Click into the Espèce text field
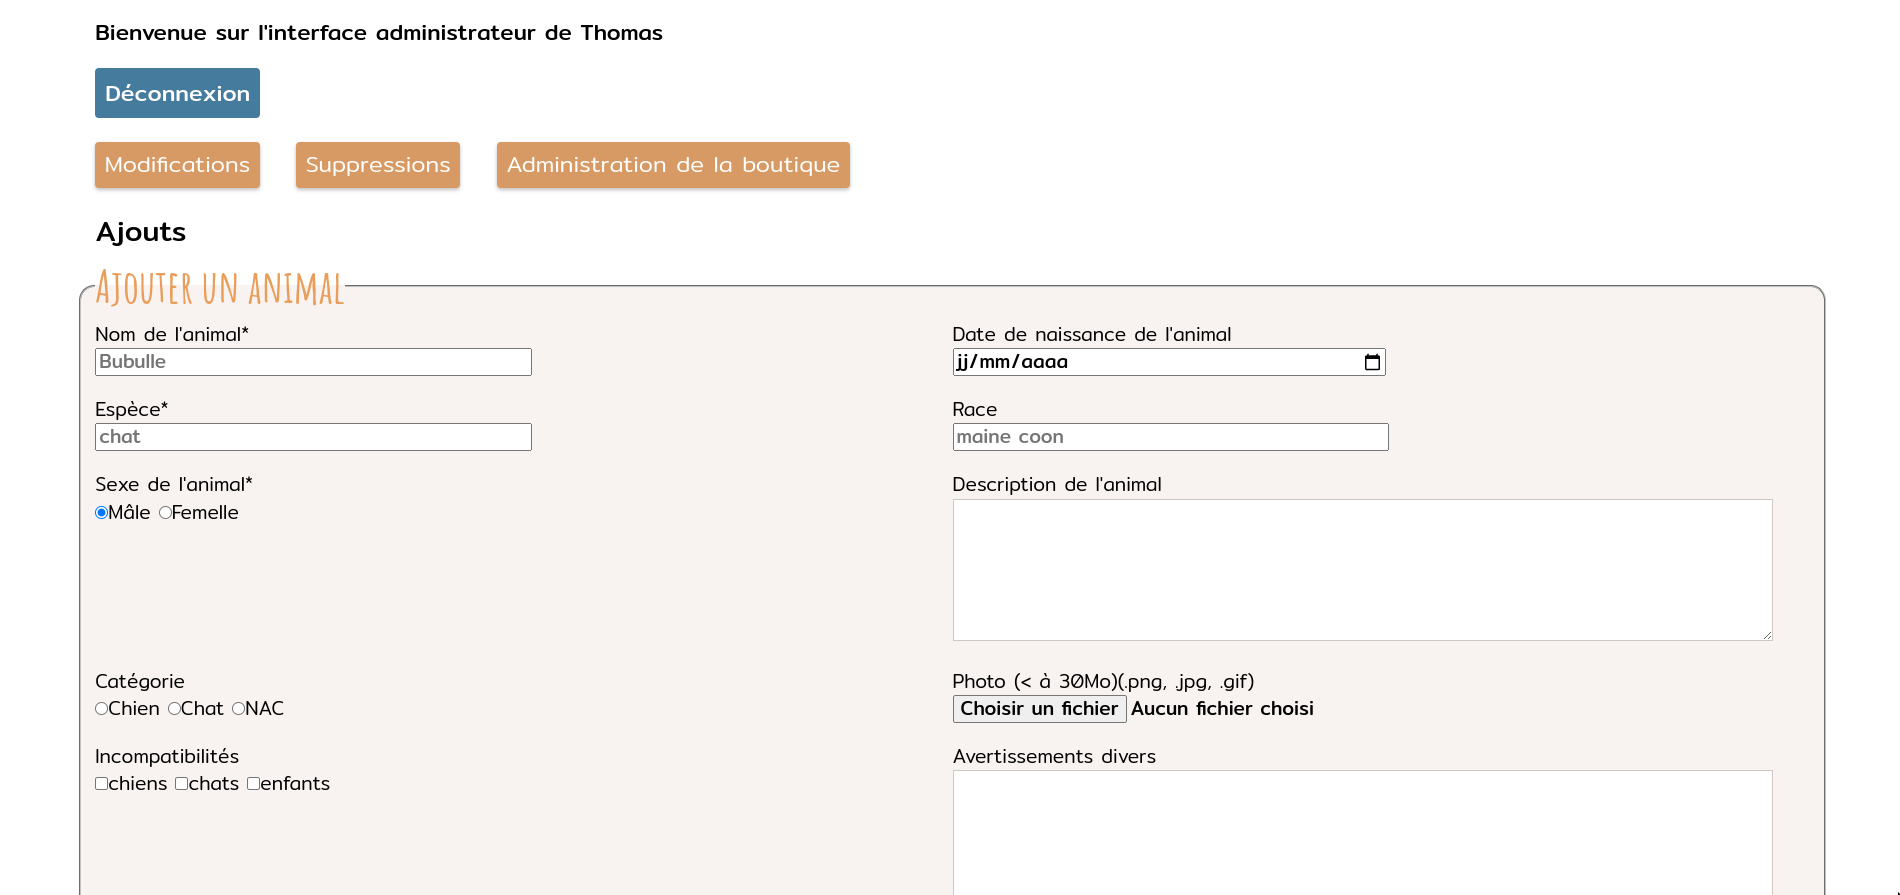This screenshot has height=895, width=1900. click(x=313, y=437)
